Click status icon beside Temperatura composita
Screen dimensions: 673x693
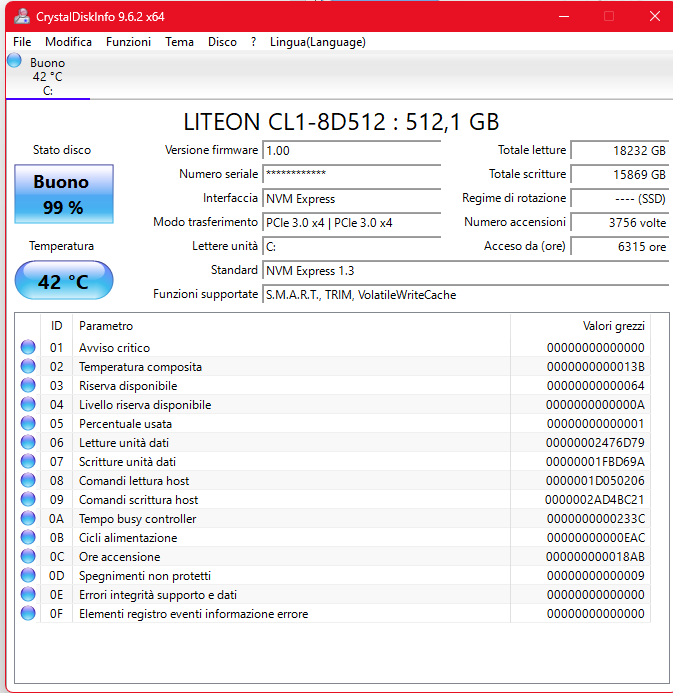(28, 367)
